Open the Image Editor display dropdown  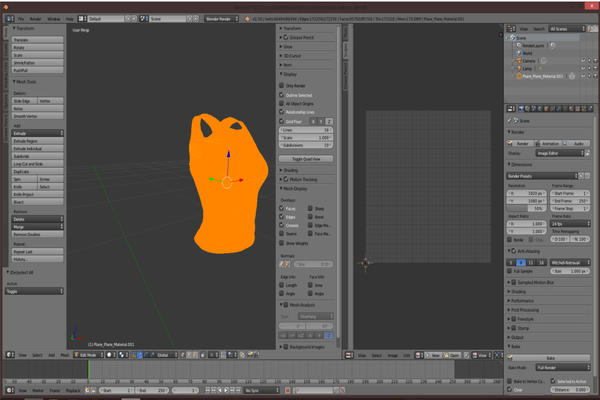click(560, 153)
